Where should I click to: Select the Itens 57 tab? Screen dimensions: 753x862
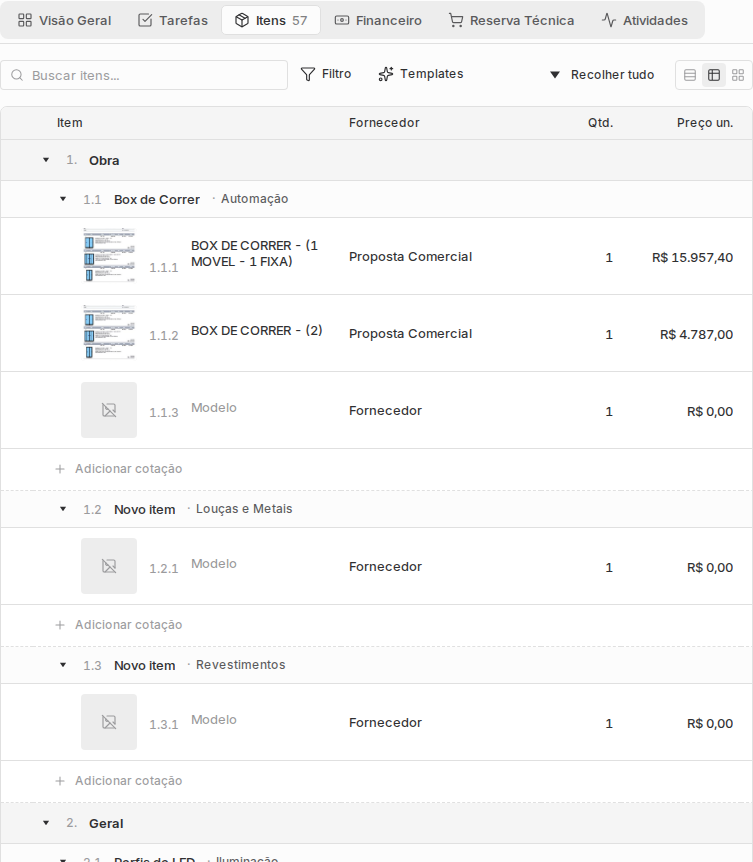271,20
